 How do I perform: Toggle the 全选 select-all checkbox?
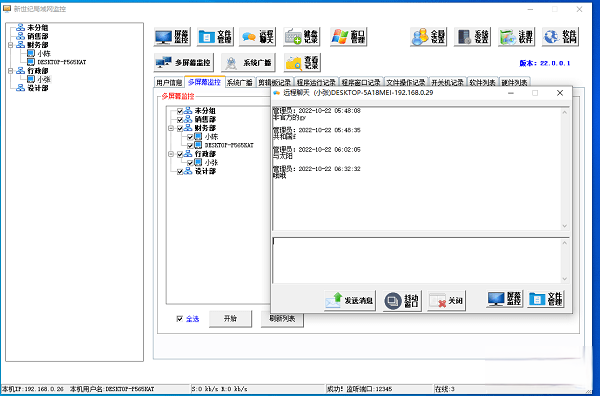pyautogui.click(x=179, y=319)
